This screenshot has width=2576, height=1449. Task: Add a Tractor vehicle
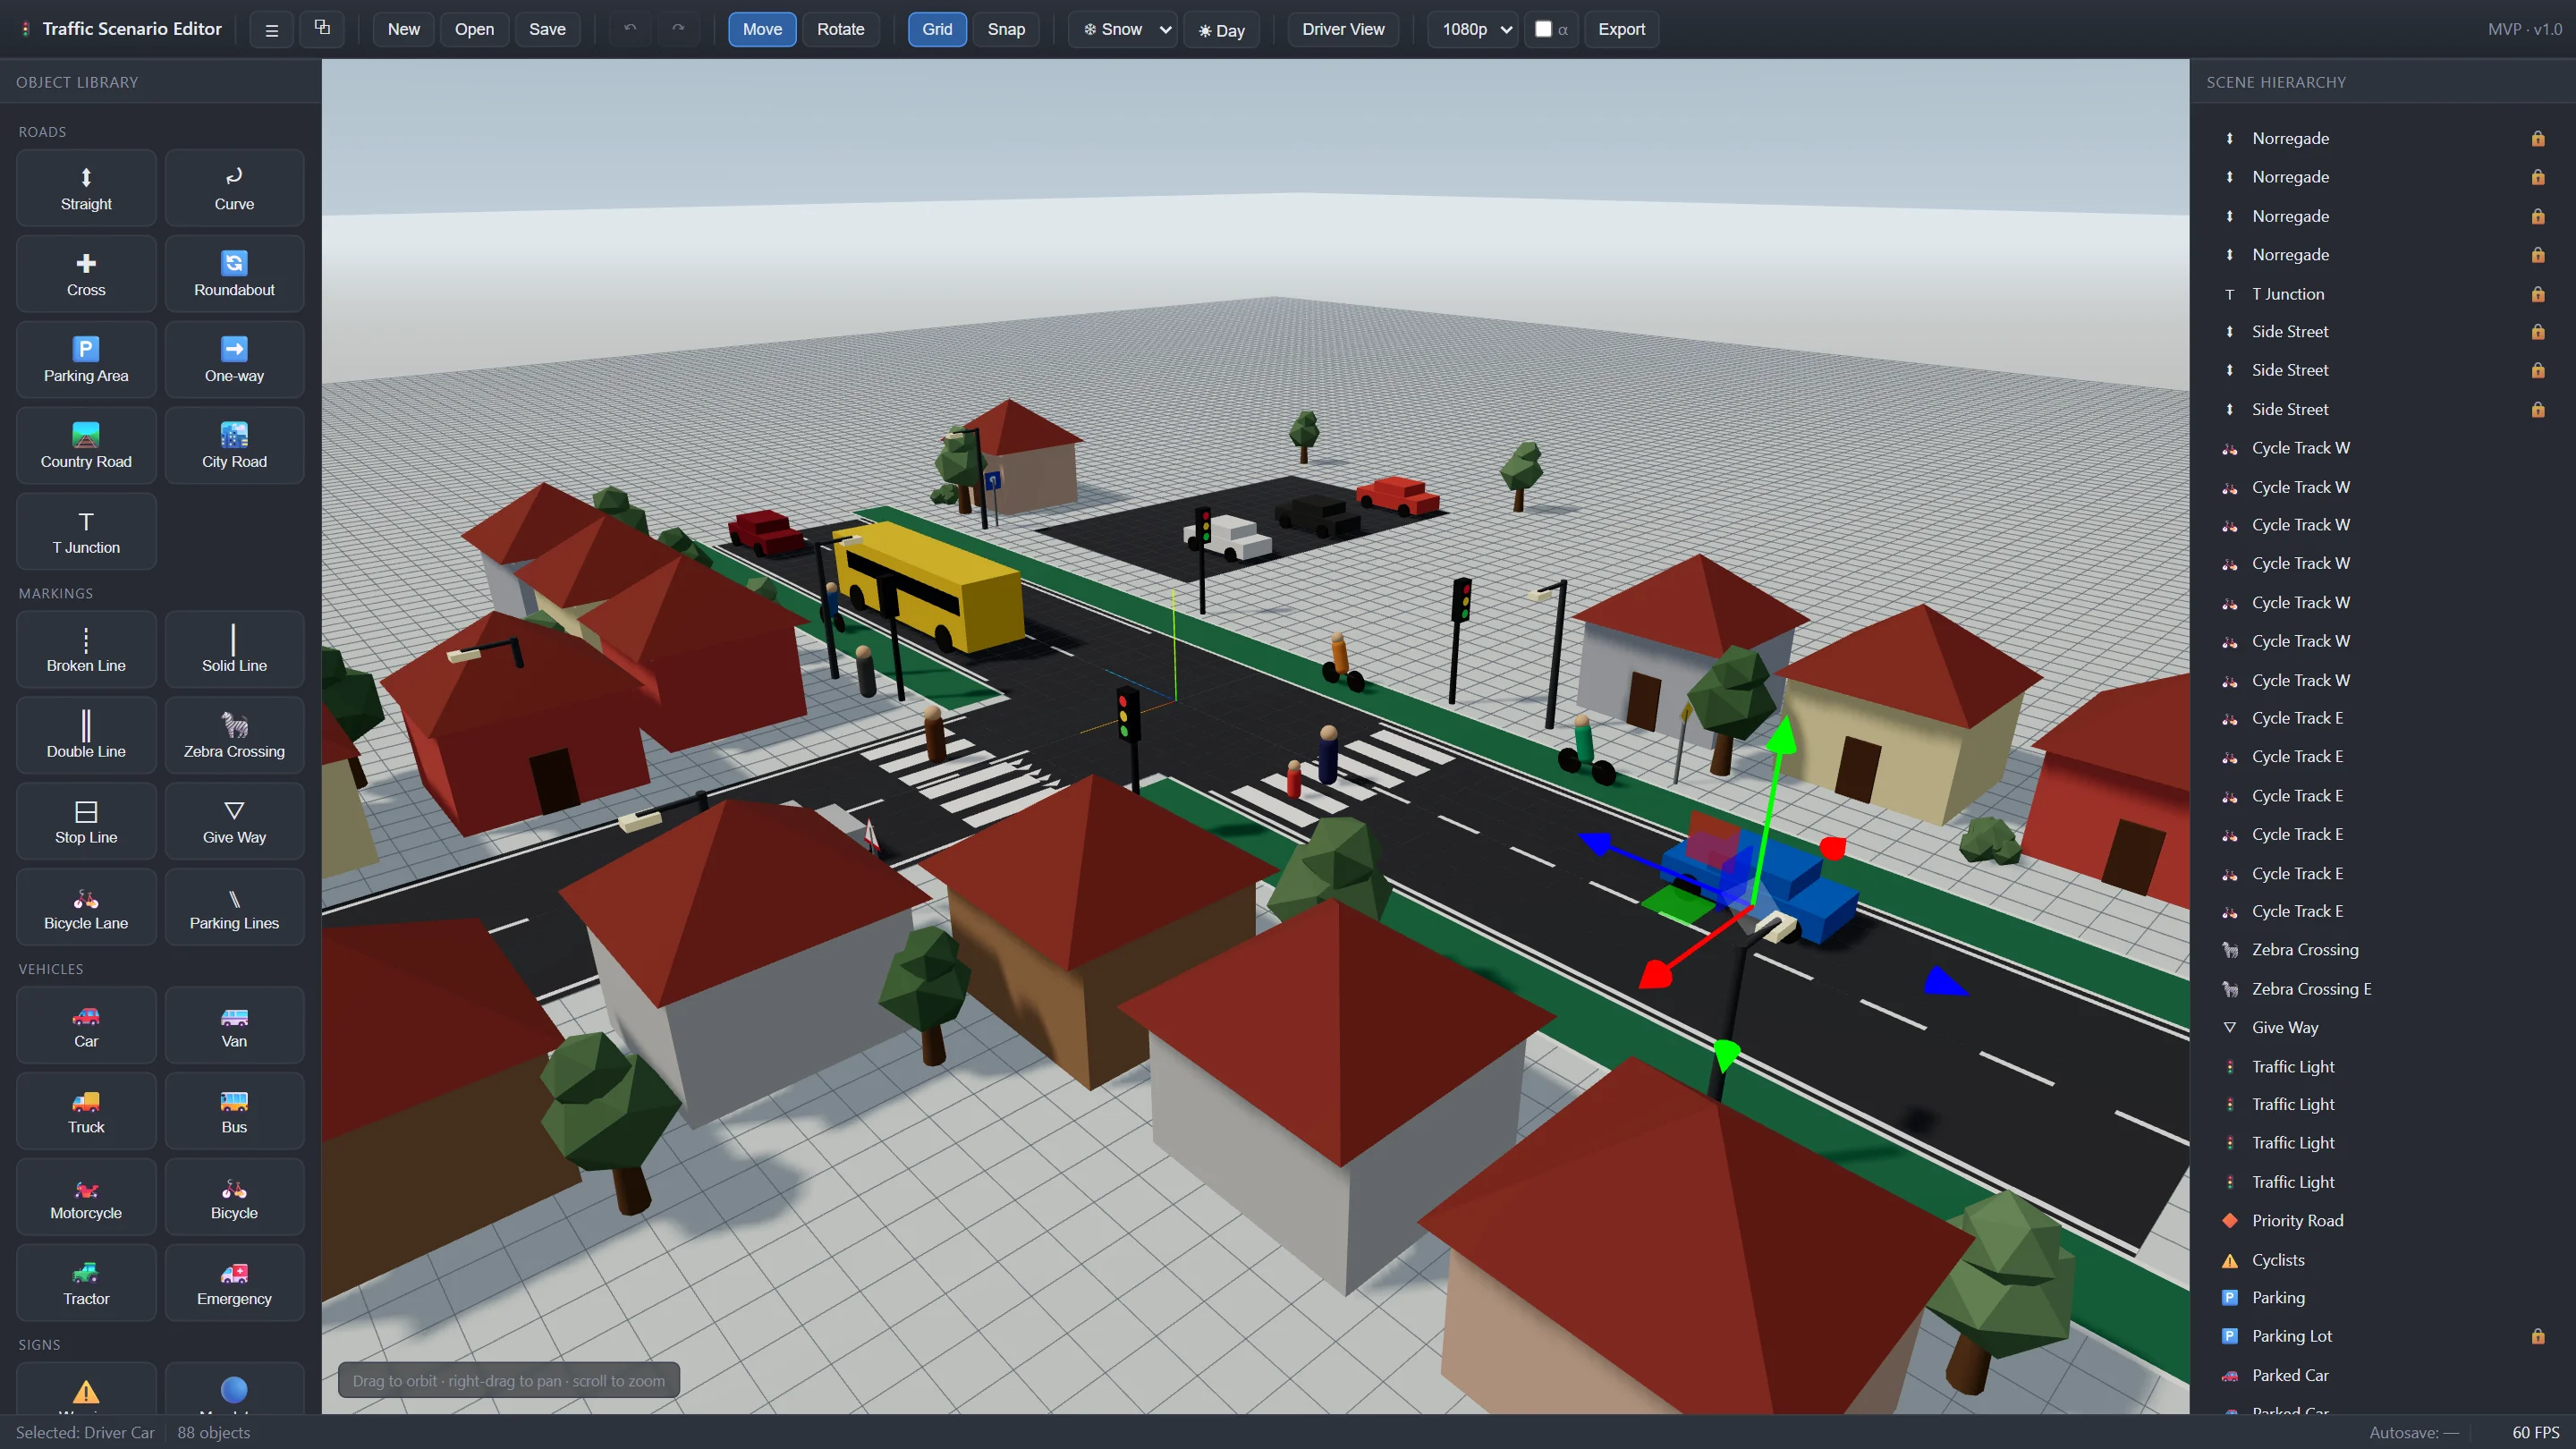click(86, 1284)
